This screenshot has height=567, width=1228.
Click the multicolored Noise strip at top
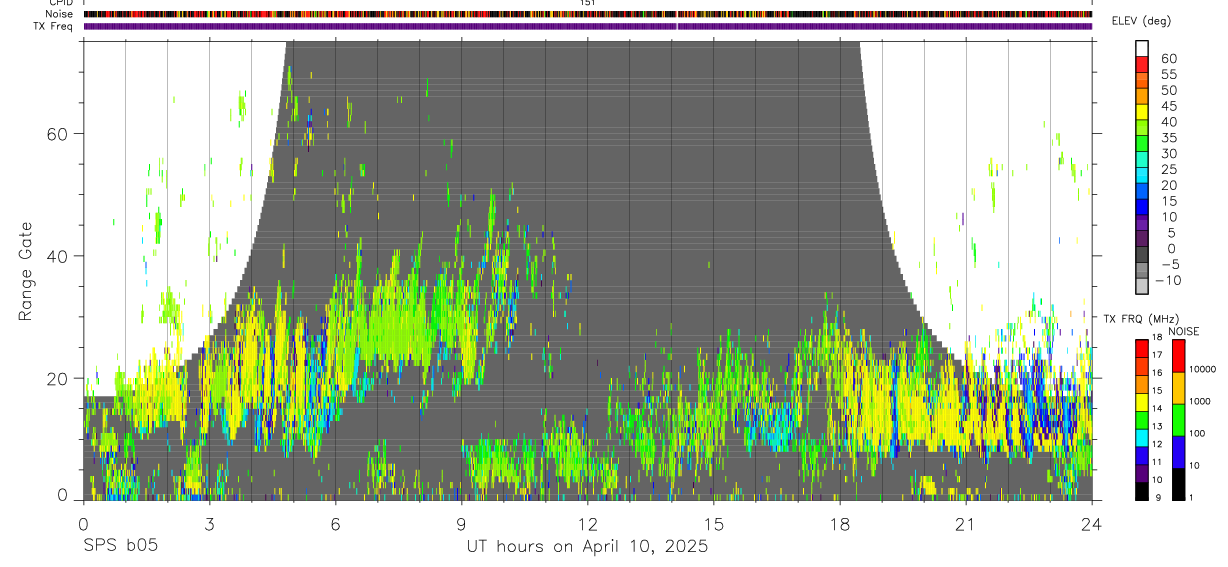[x=587, y=14]
